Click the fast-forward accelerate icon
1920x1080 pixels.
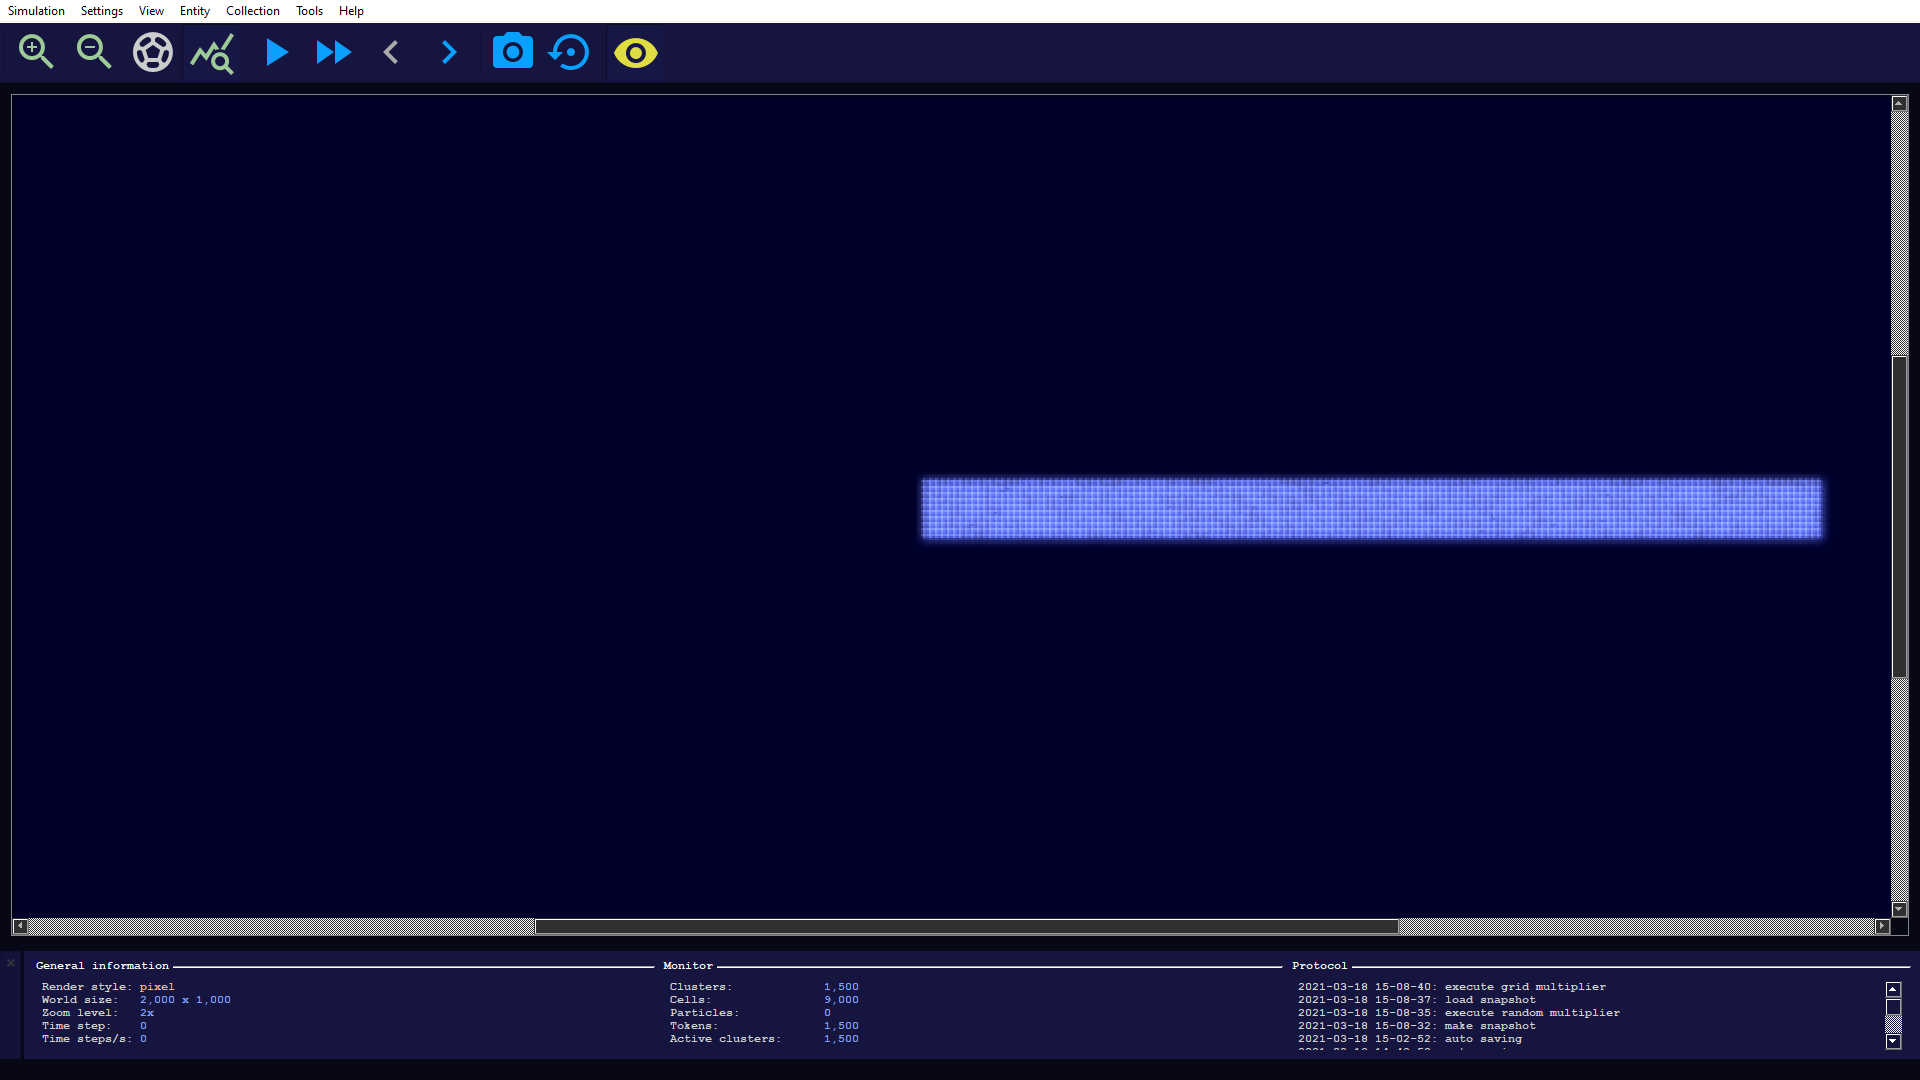[x=333, y=52]
